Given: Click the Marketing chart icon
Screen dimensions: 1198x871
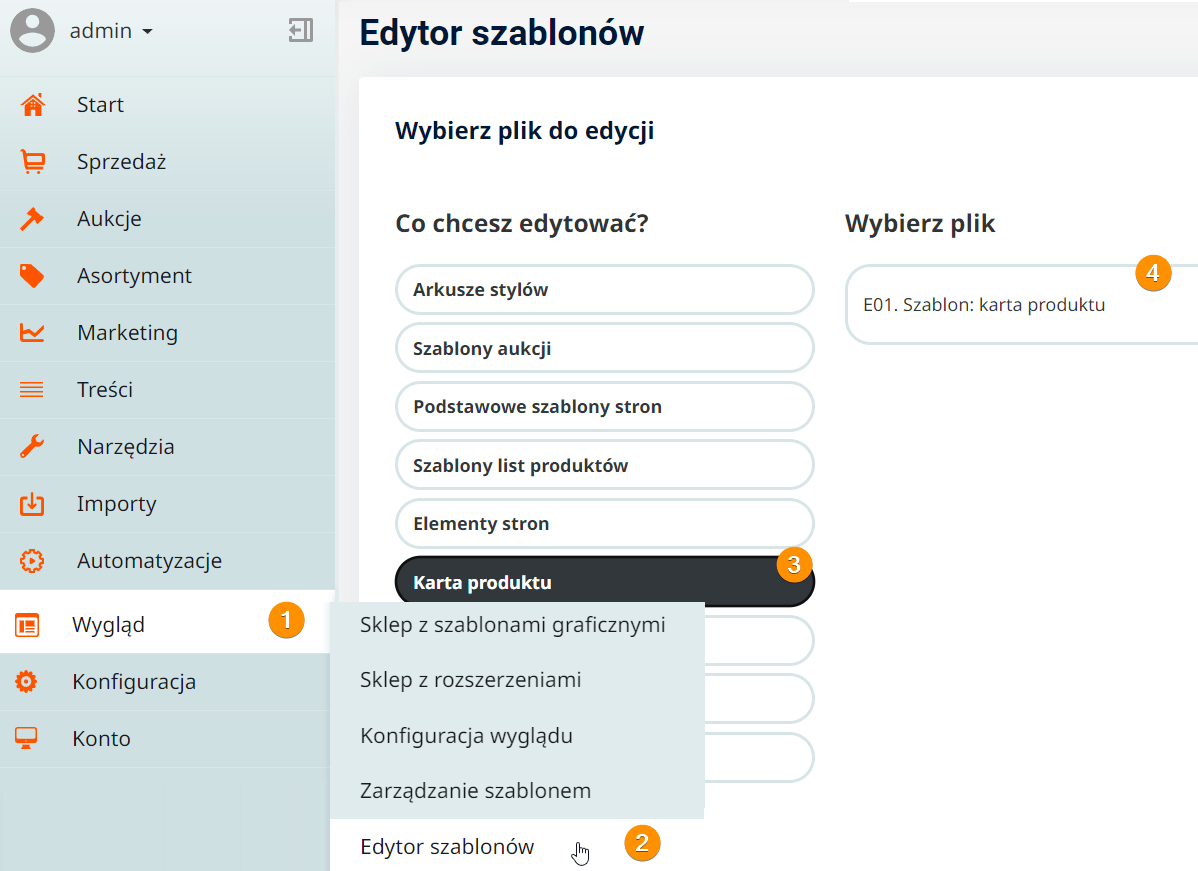Looking at the screenshot, I should coord(32,333).
